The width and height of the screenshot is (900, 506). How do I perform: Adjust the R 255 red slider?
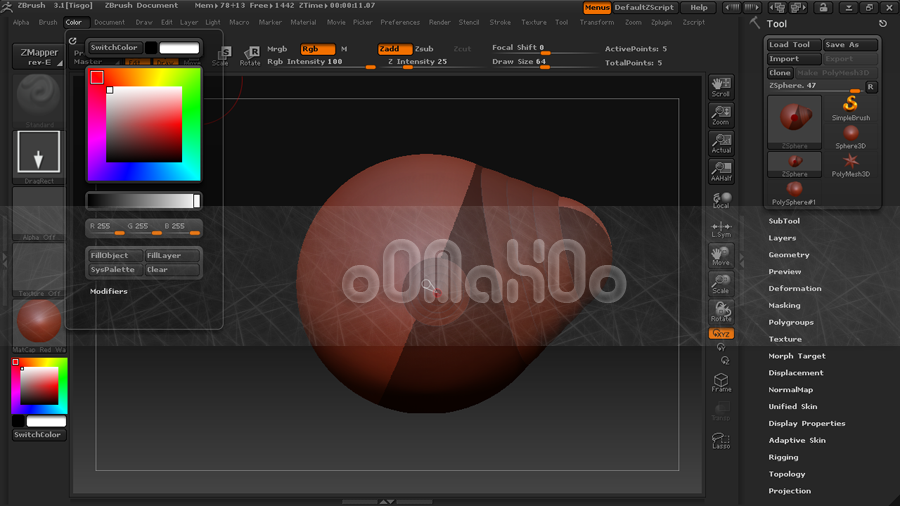tap(106, 227)
